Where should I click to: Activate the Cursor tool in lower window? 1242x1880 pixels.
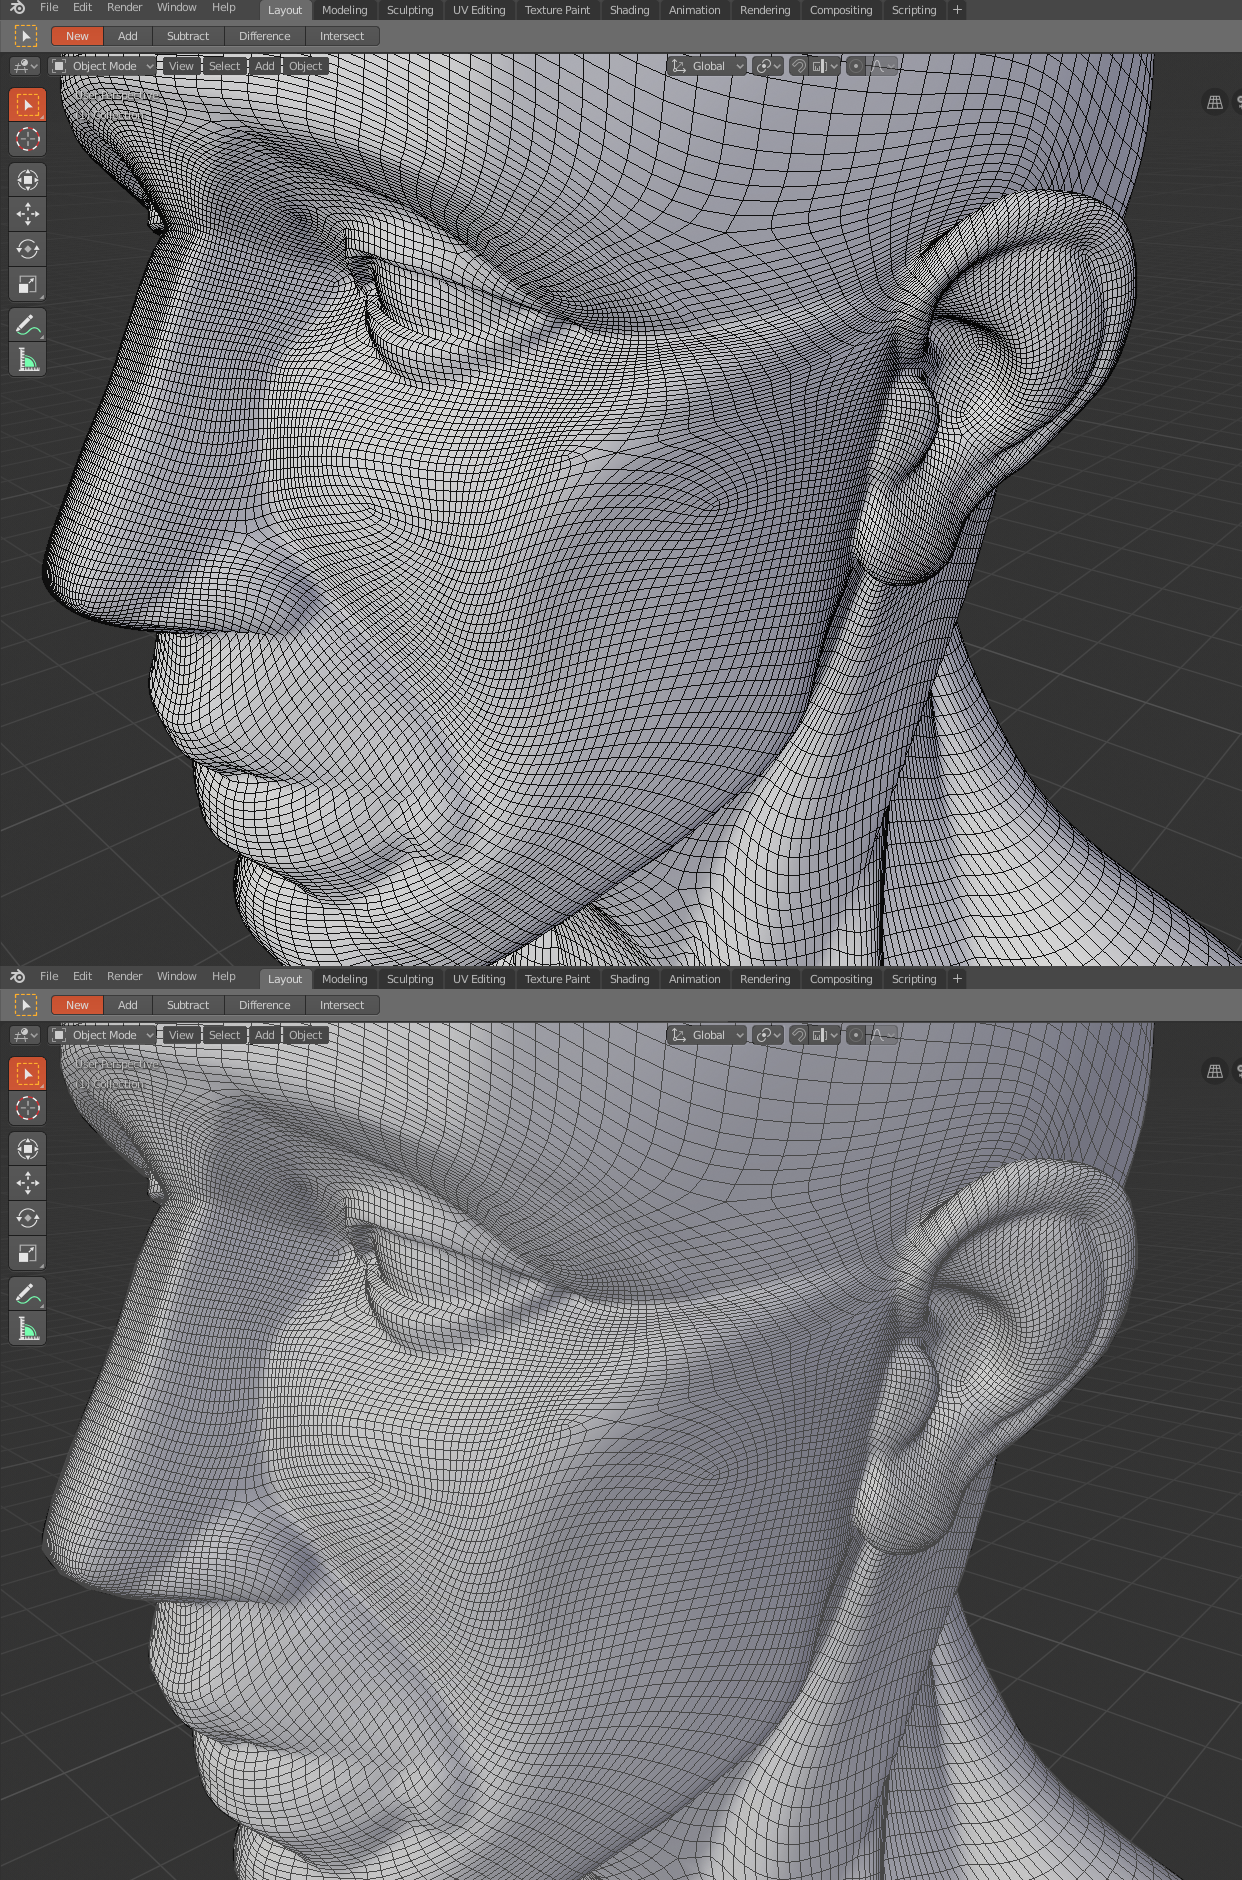coord(28,1109)
